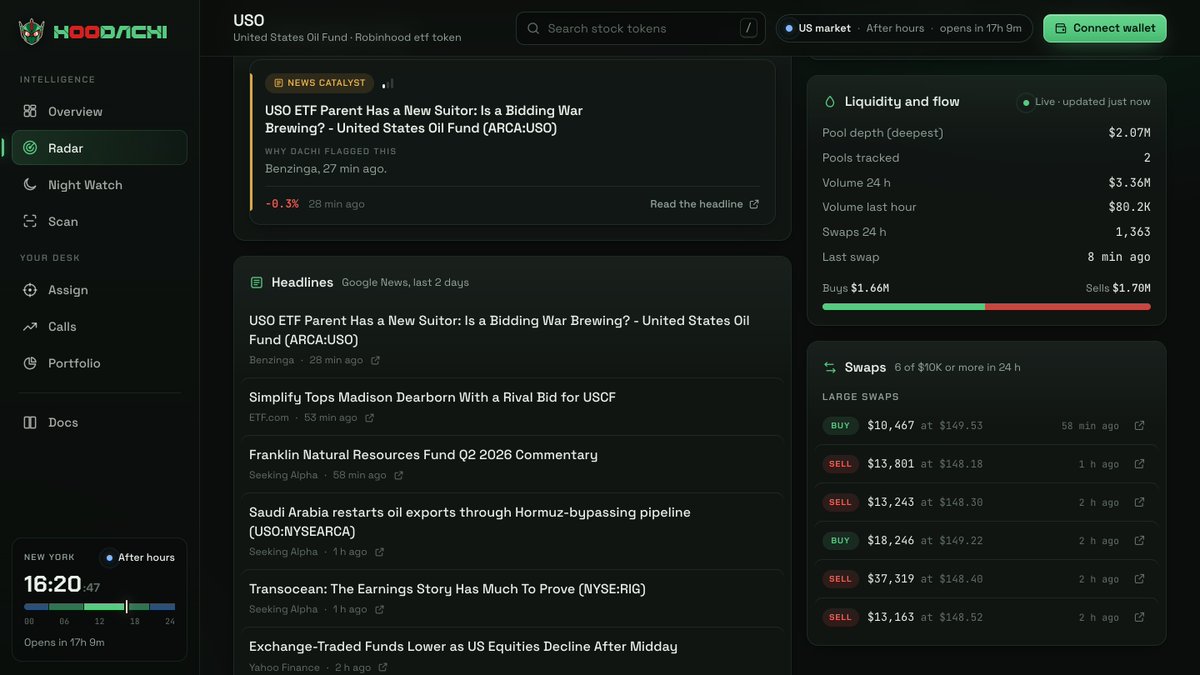
Task: Click the Volume last hour value $80.2K
Action: tap(1129, 207)
